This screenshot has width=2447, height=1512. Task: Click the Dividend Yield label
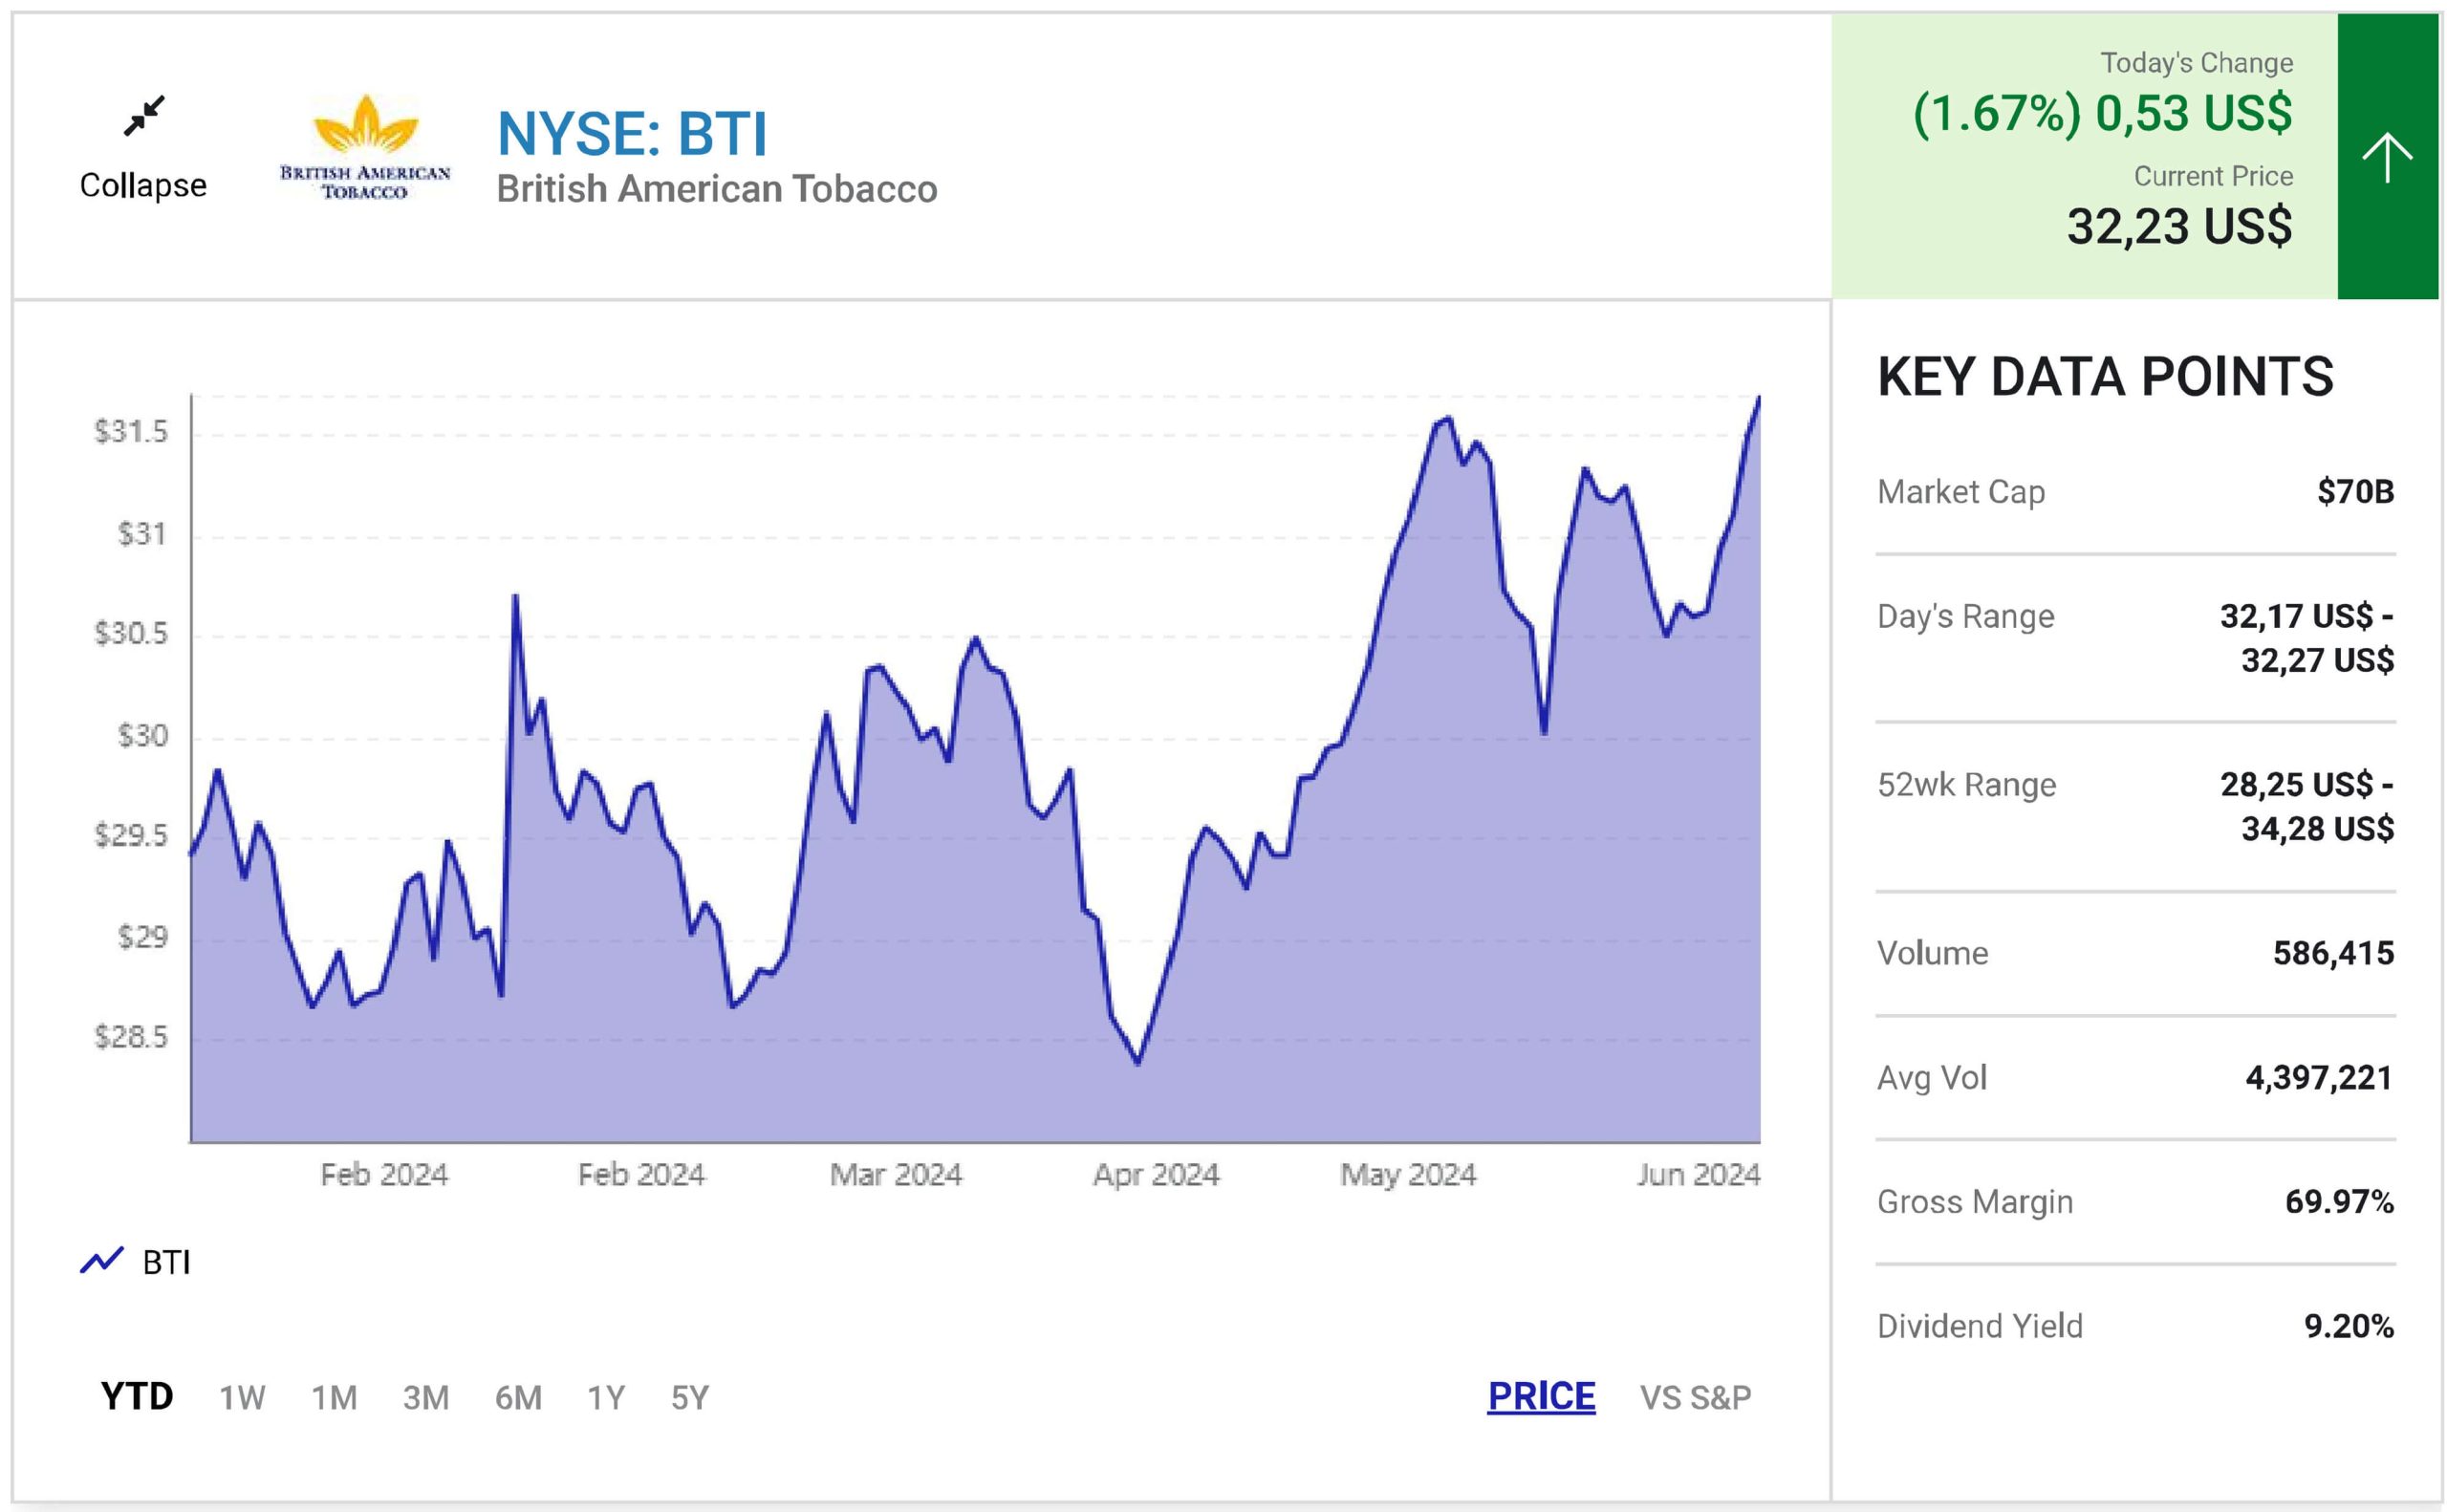(1980, 1326)
